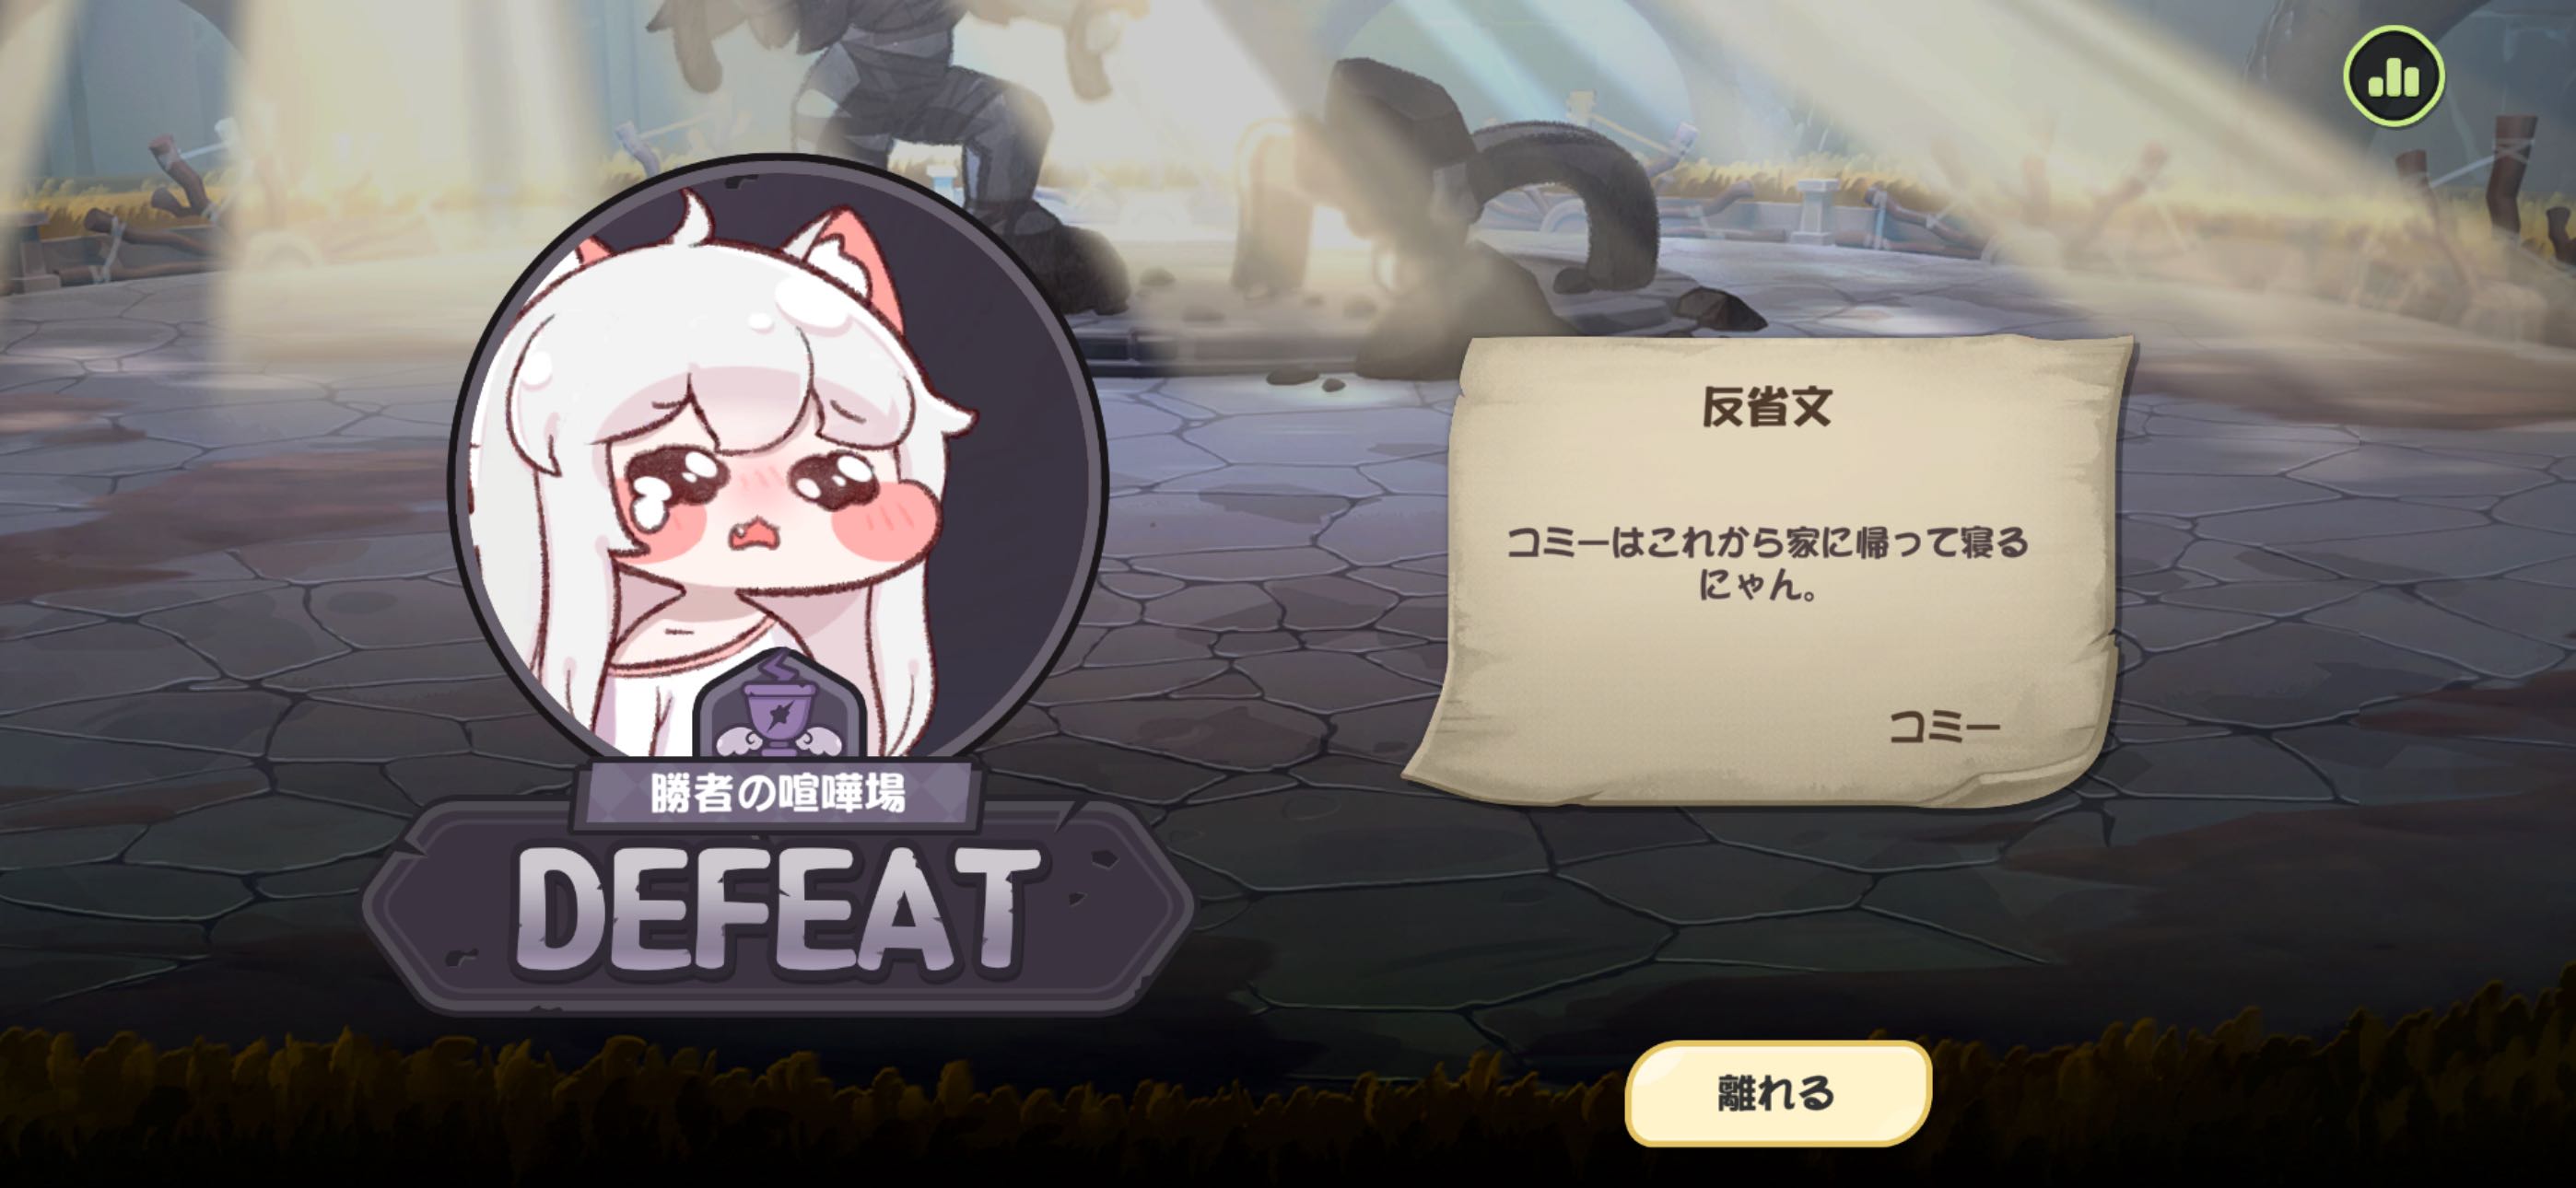
Task: Tap the crying cat-girl avatar portrait
Action: (778, 480)
